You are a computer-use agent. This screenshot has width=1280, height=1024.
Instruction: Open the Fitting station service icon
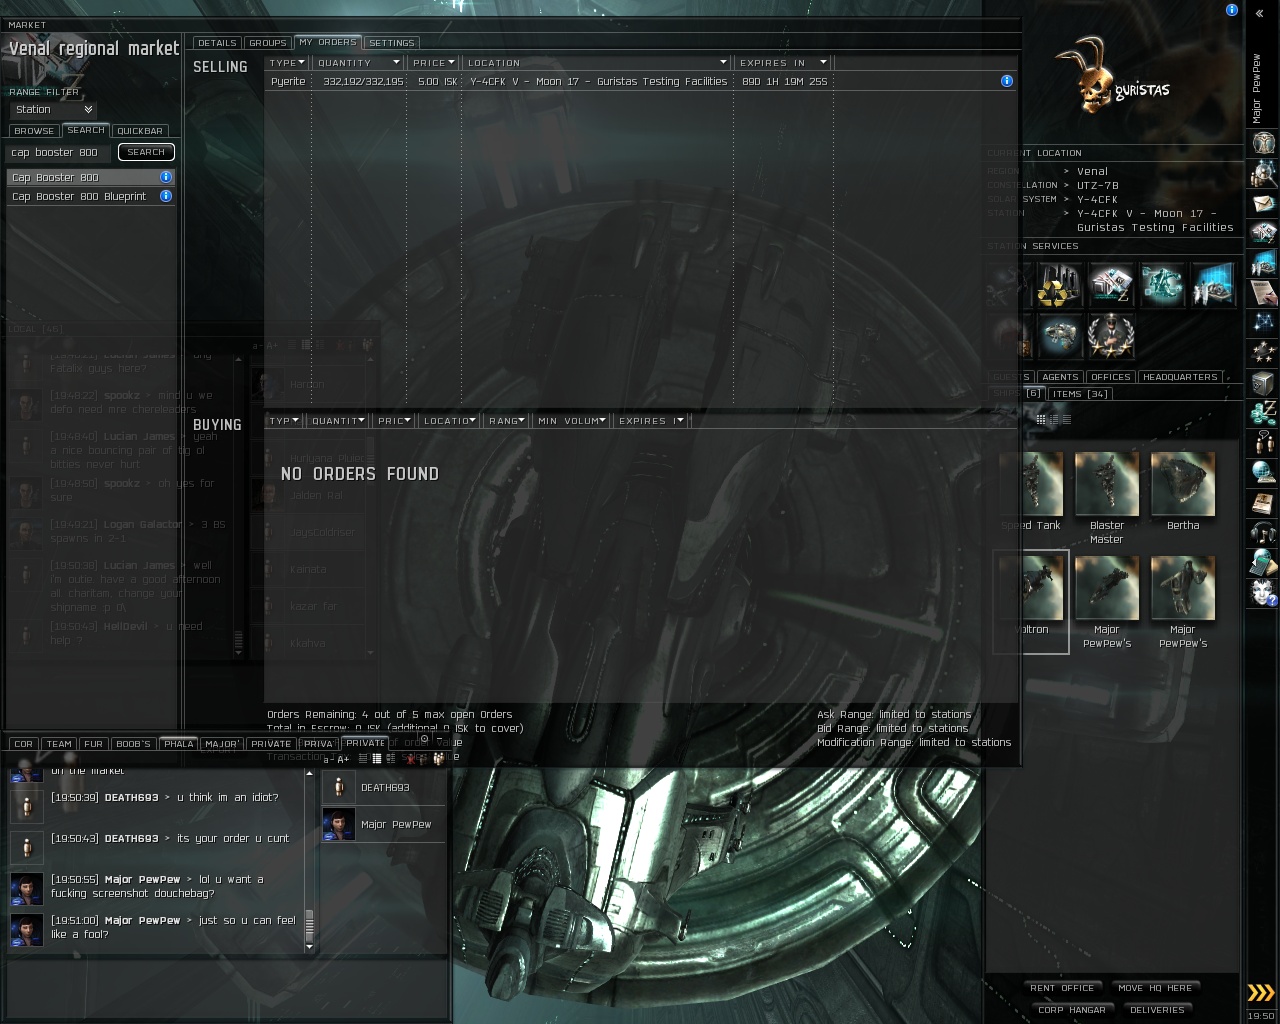click(x=1059, y=336)
